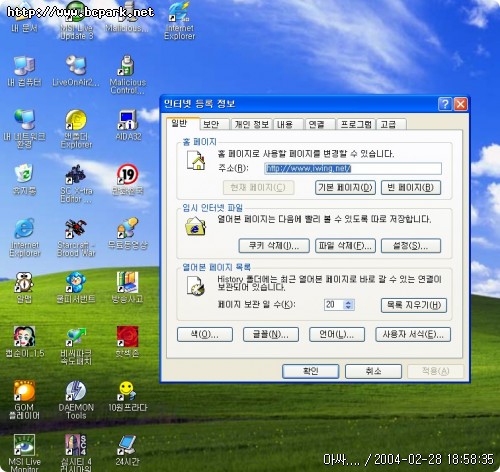Launch the SC X-tra Editor shortcut

point(76,183)
